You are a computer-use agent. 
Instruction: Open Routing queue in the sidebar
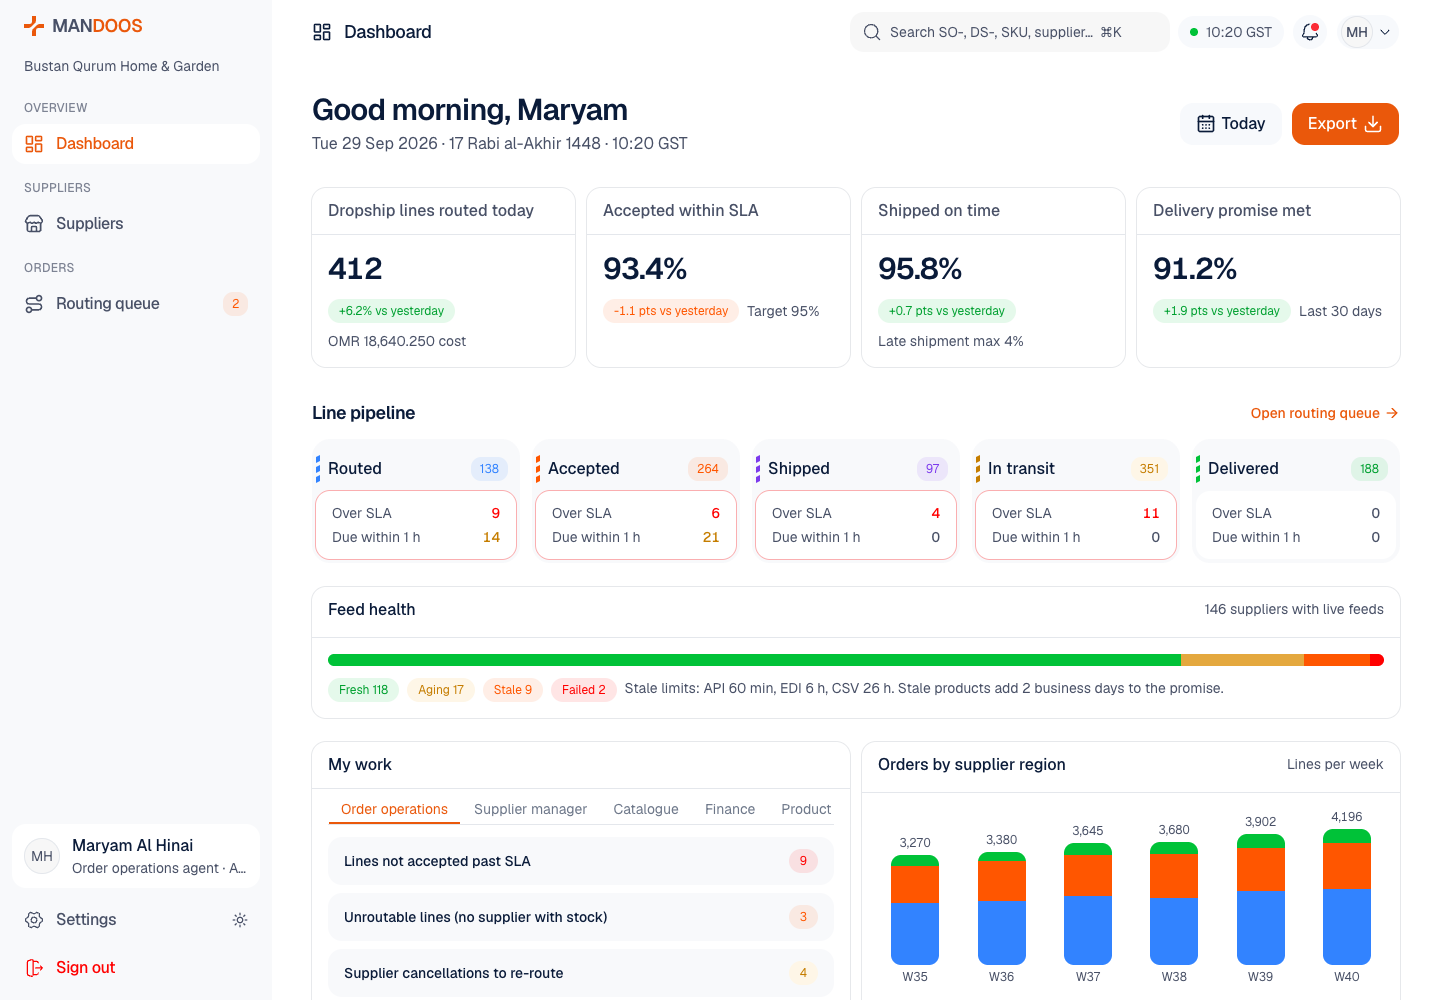136,304
